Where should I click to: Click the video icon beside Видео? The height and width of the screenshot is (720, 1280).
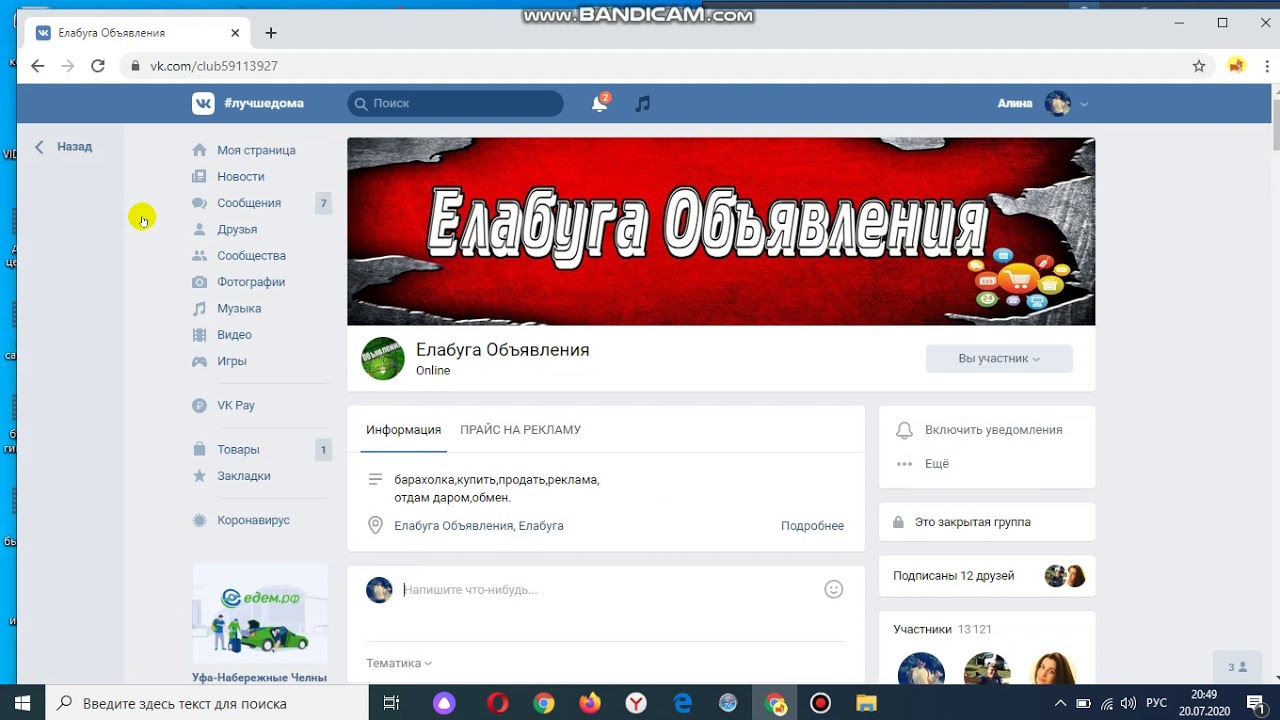tap(199, 335)
